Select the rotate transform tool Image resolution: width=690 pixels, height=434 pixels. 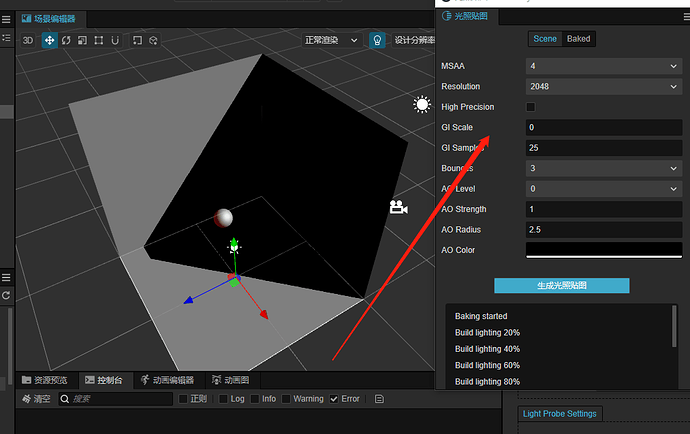[66, 40]
